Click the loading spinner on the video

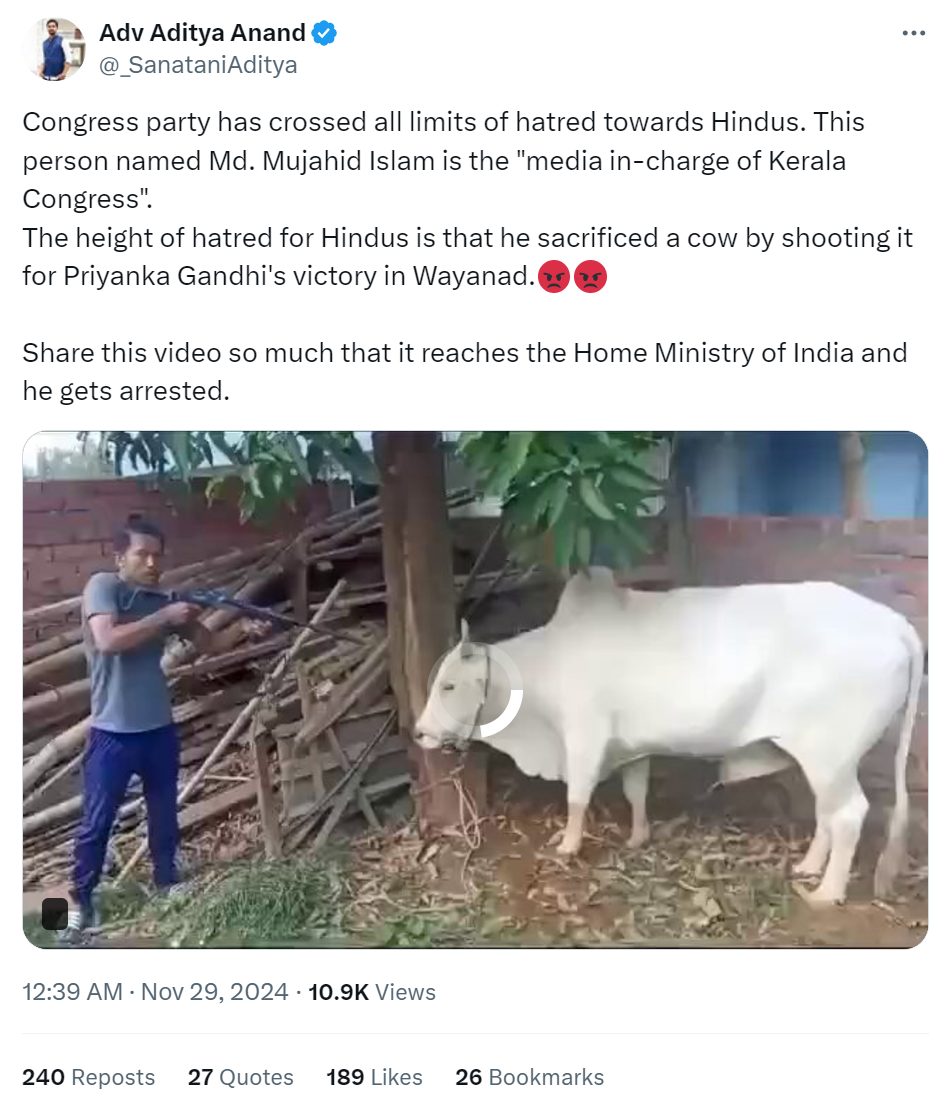(475, 691)
